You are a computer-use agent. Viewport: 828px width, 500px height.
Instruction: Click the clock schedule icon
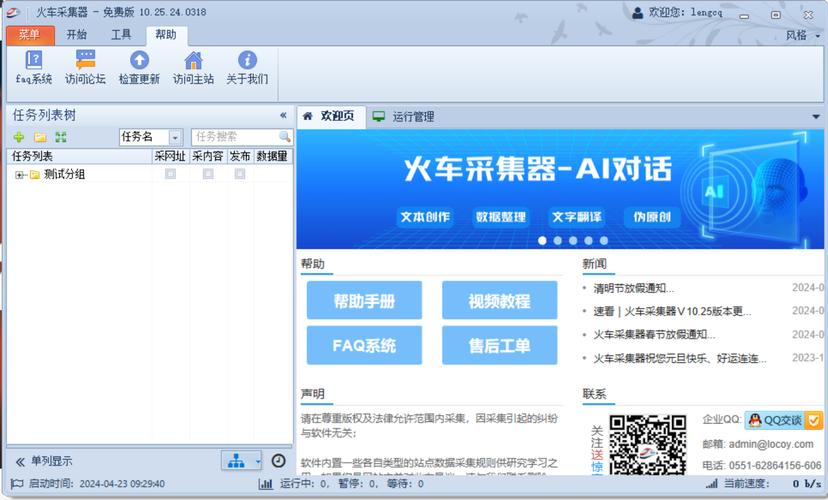tap(278, 460)
